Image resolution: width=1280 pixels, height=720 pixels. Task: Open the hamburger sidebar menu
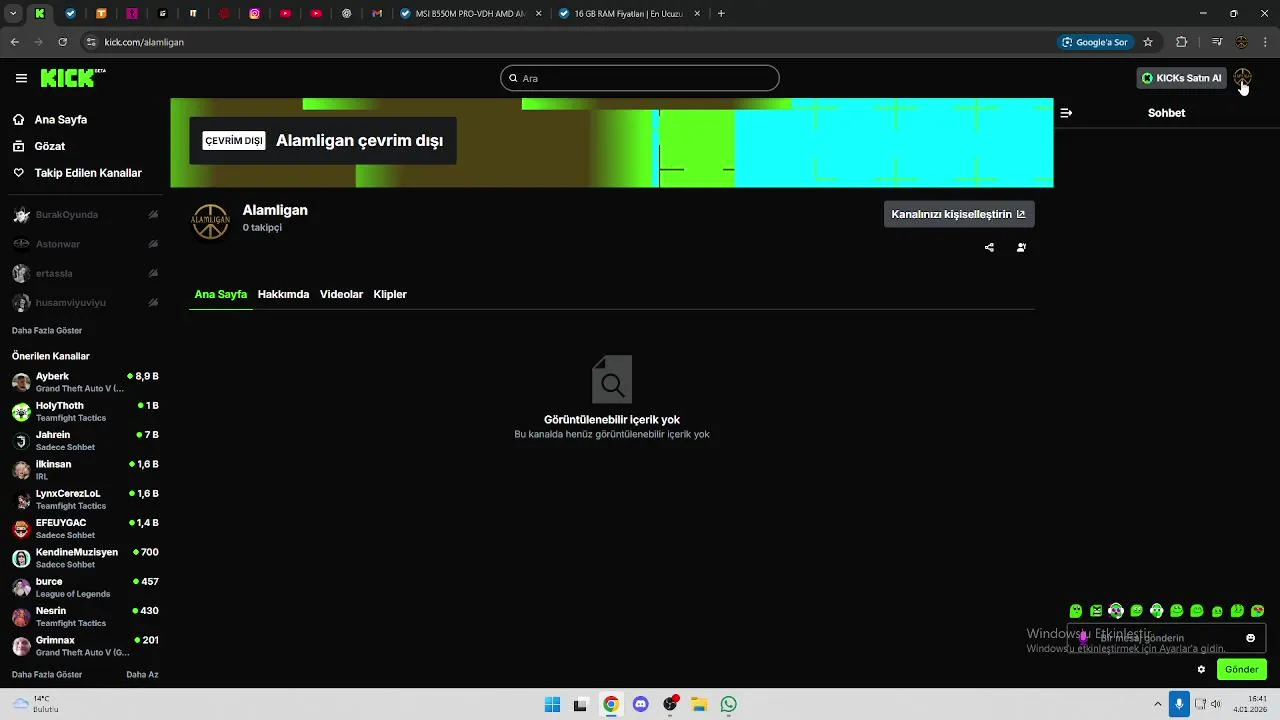21,78
